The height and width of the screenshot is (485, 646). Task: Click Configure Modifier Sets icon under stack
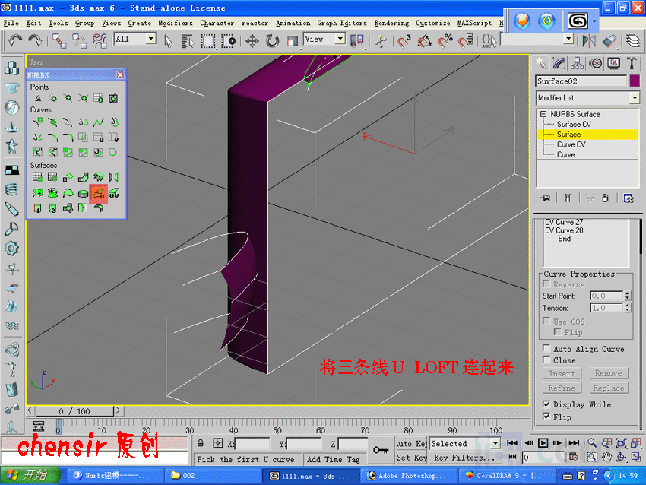[628, 198]
